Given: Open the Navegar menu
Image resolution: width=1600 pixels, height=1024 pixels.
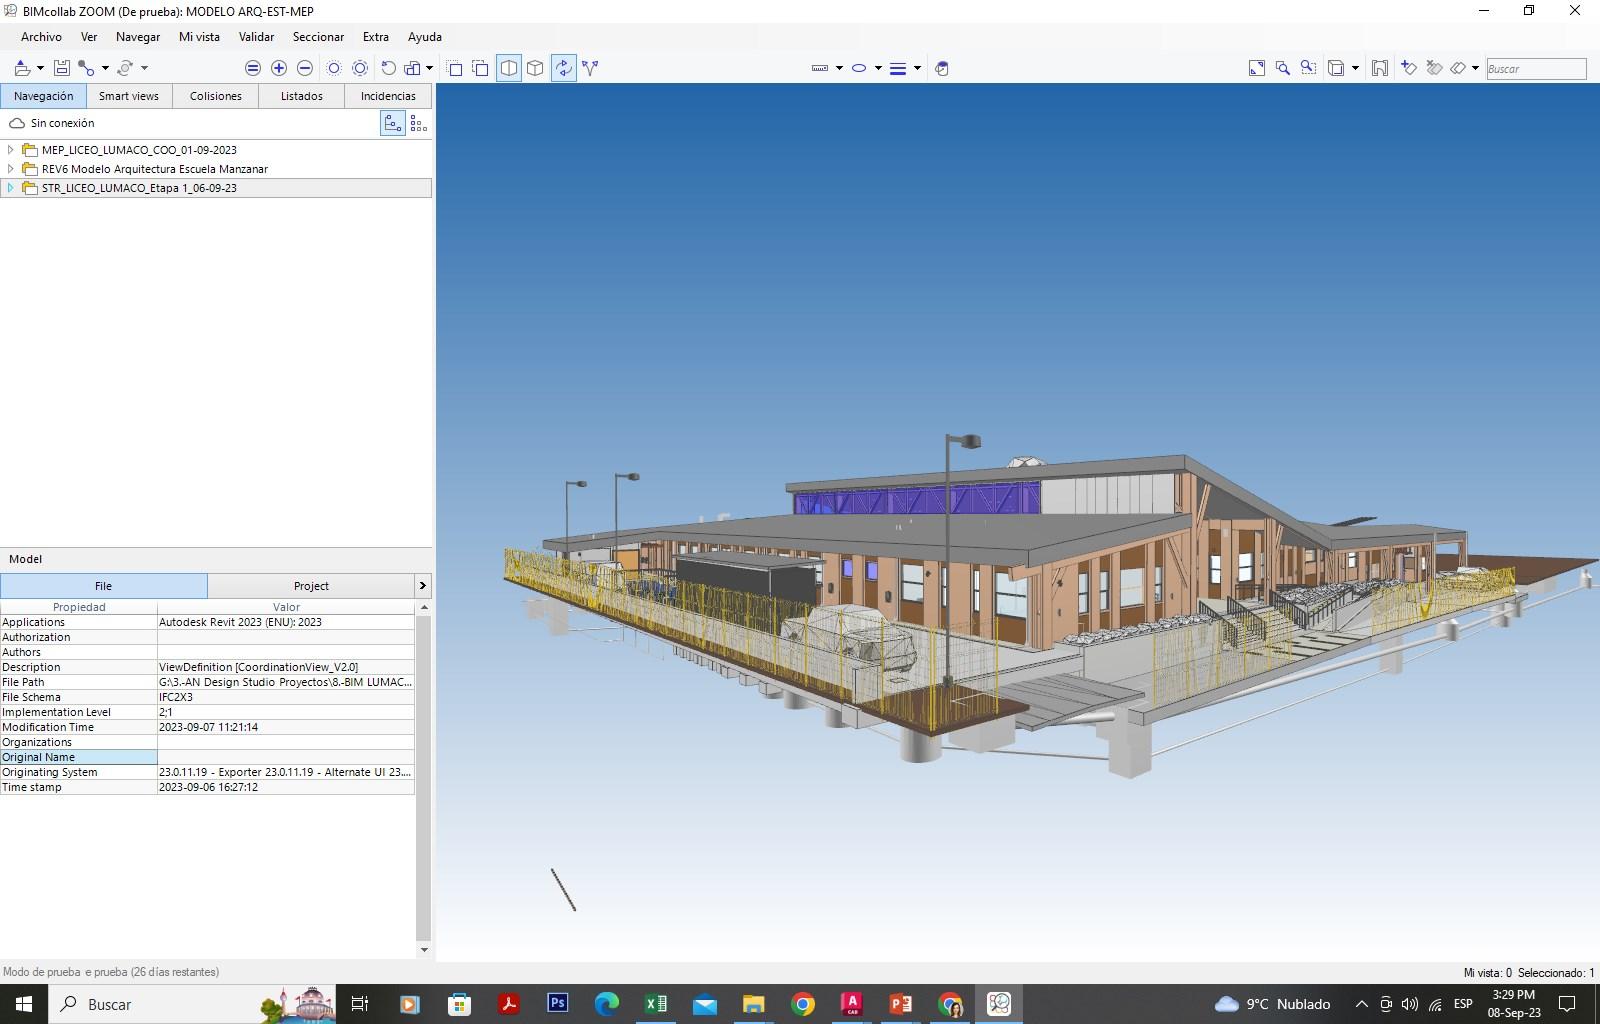Looking at the screenshot, I should [x=138, y=37].
